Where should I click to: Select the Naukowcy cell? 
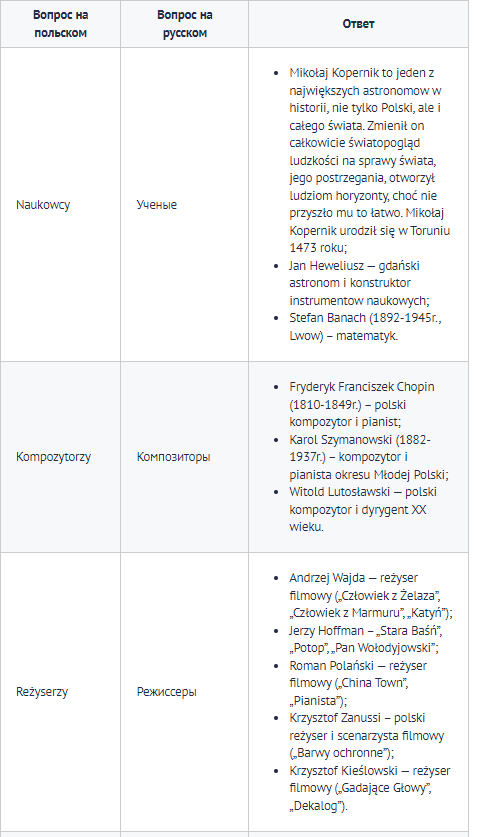coord(60,205)
